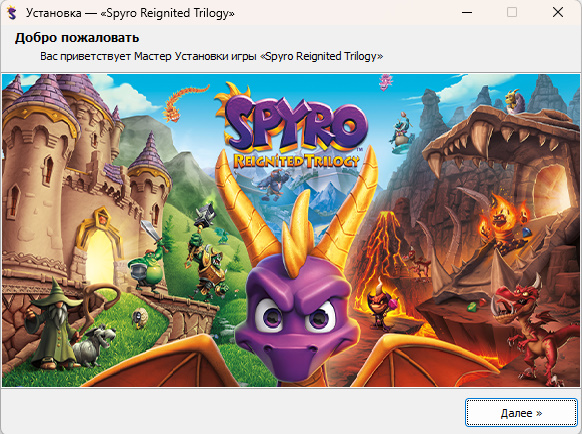582x434 pixels.
Task: Click the Spyro installer icon in title bar
Action: pyautogui.click(x=12, y=13)
